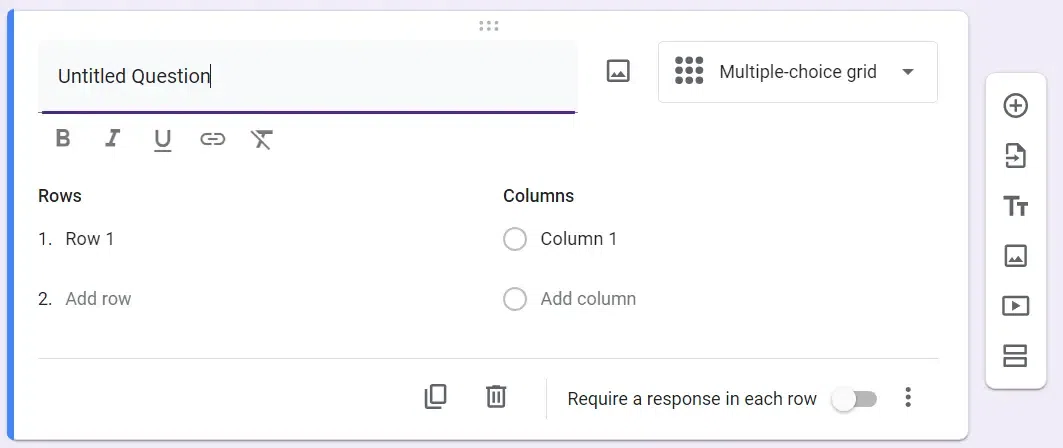Click Add row to create new row

pyautogui.click(x=98, y=299)
